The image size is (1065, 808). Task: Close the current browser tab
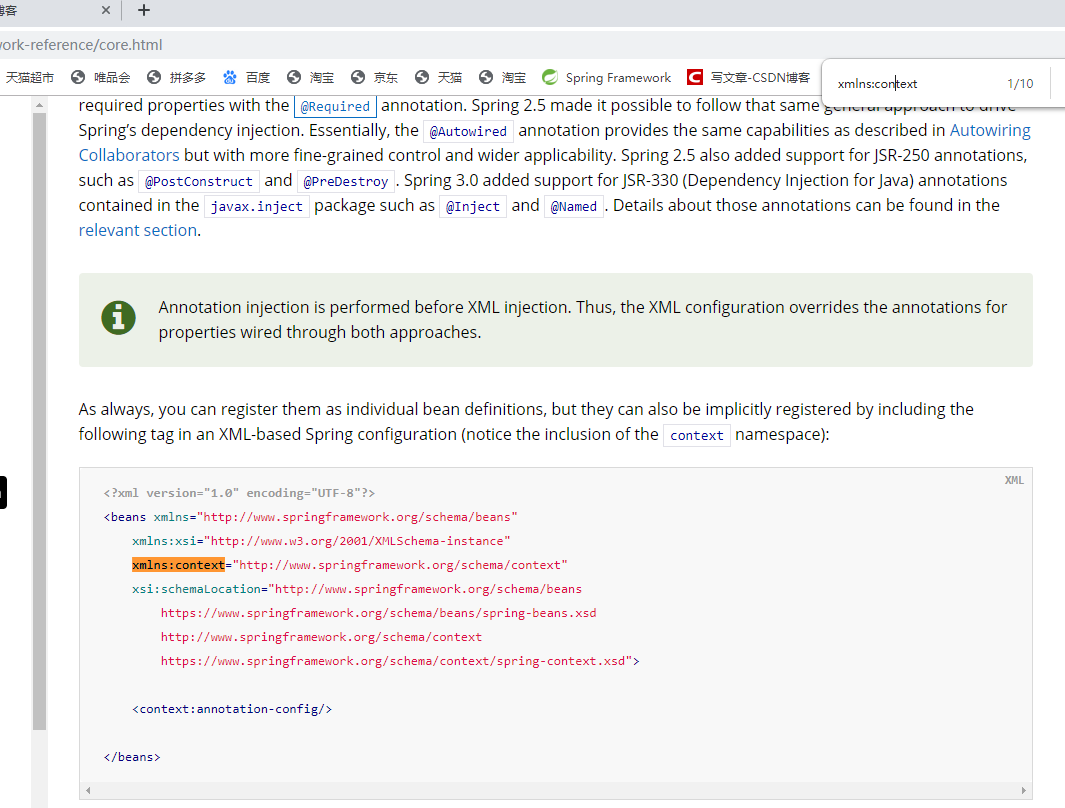pyautogui.click(x=105, y=10)
